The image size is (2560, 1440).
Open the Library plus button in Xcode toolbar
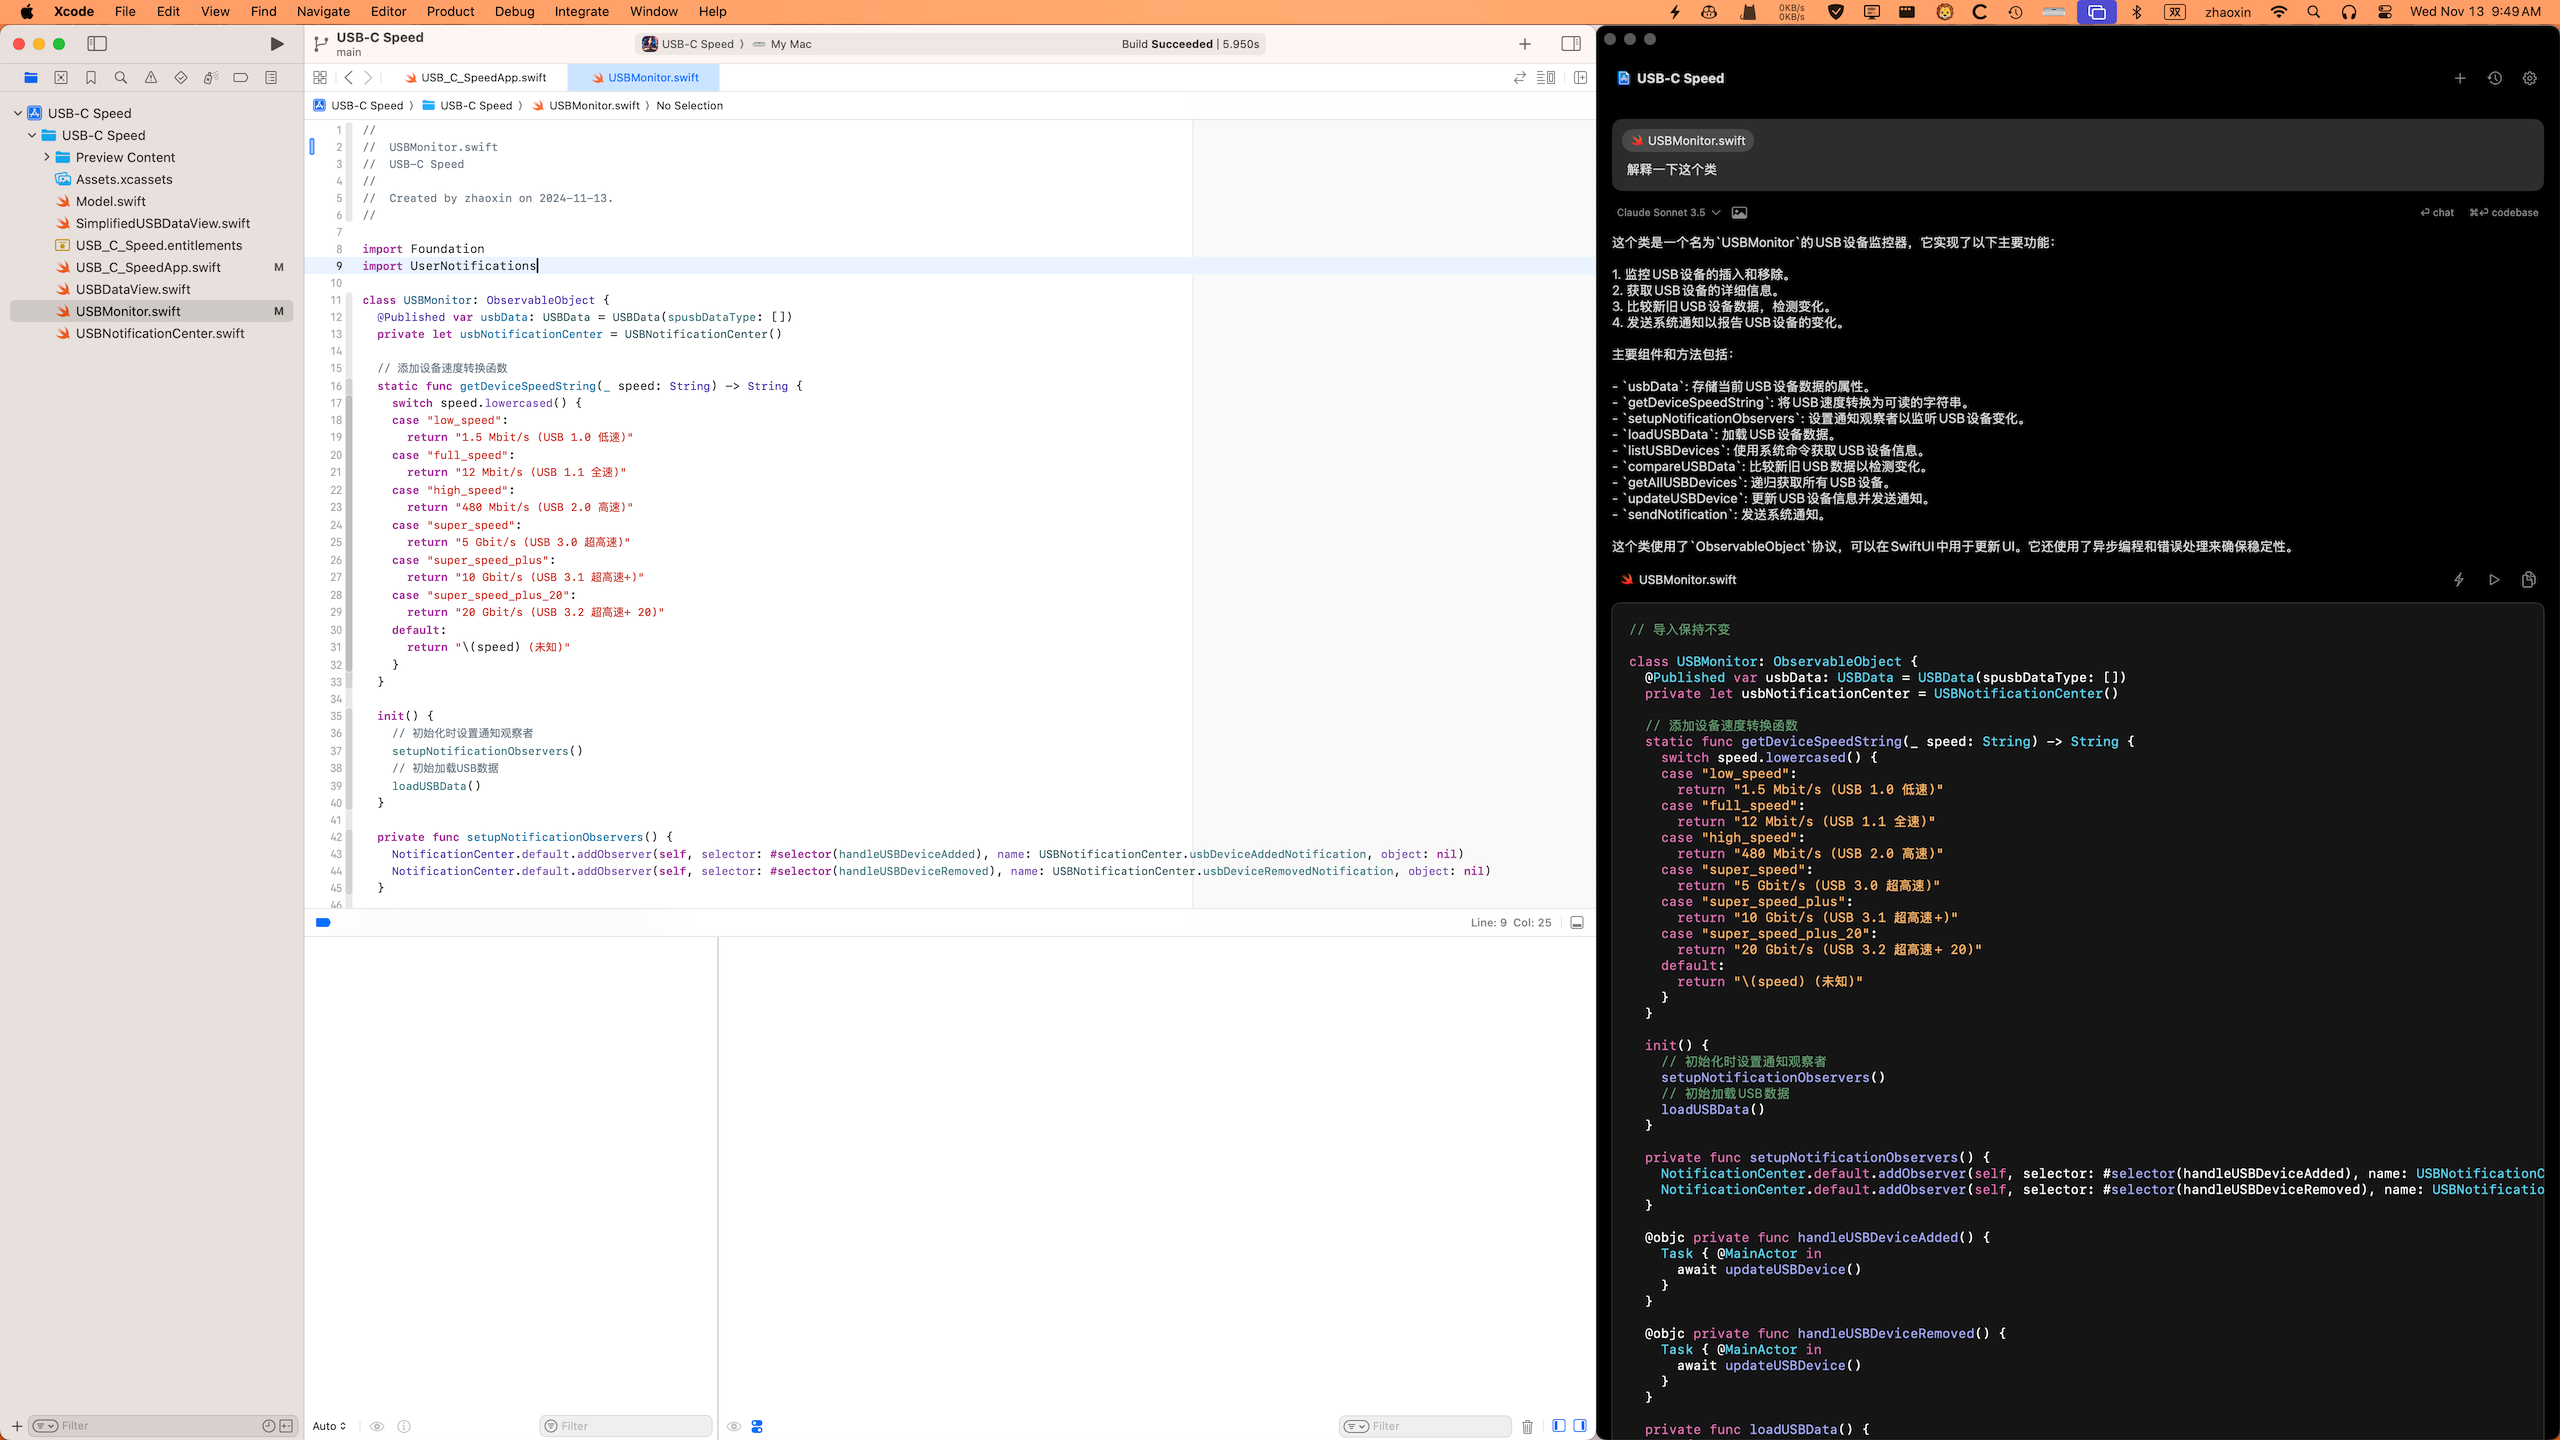(x=1525, y=44)
